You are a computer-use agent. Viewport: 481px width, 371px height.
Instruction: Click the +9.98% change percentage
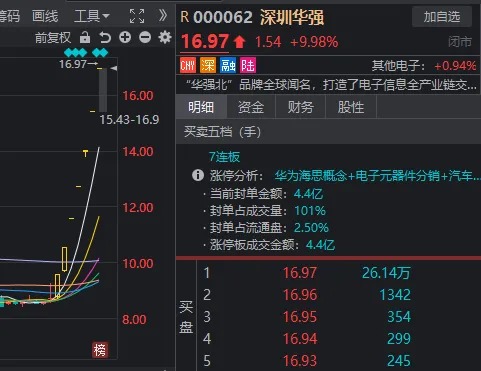pos(314,42)
